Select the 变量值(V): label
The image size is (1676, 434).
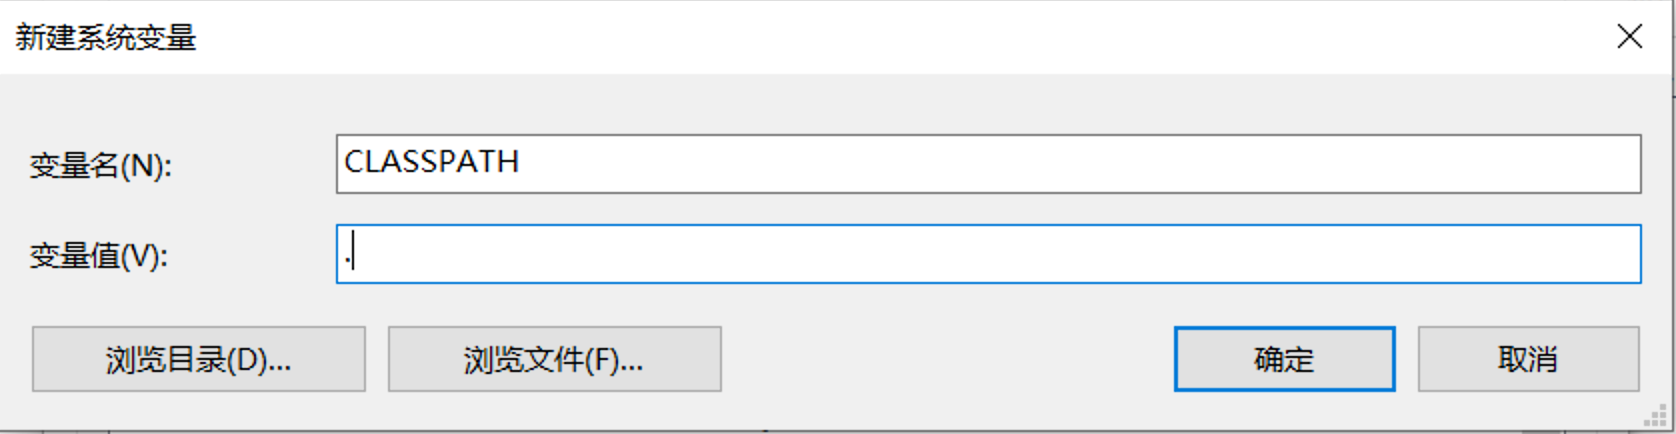point(98,256)
